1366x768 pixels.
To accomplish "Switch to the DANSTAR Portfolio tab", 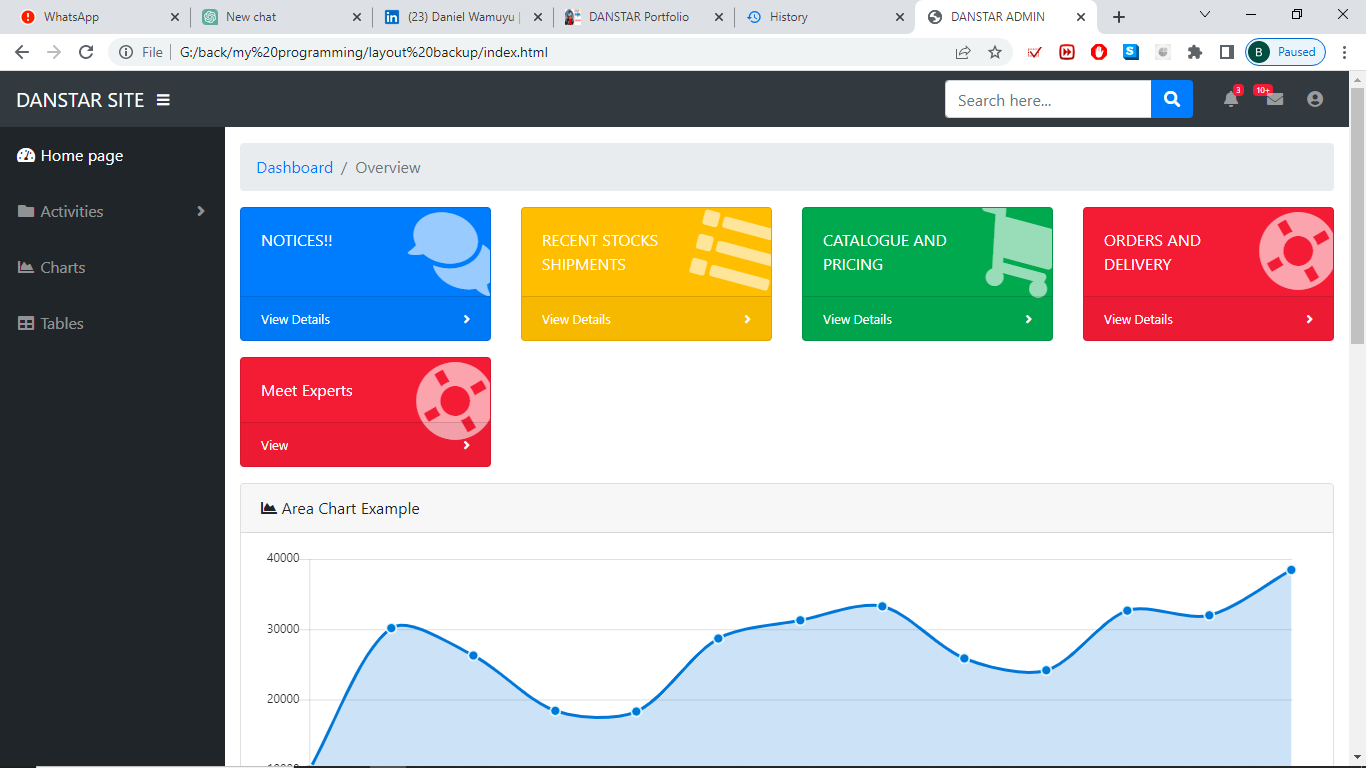I will (x=637, y=17).
